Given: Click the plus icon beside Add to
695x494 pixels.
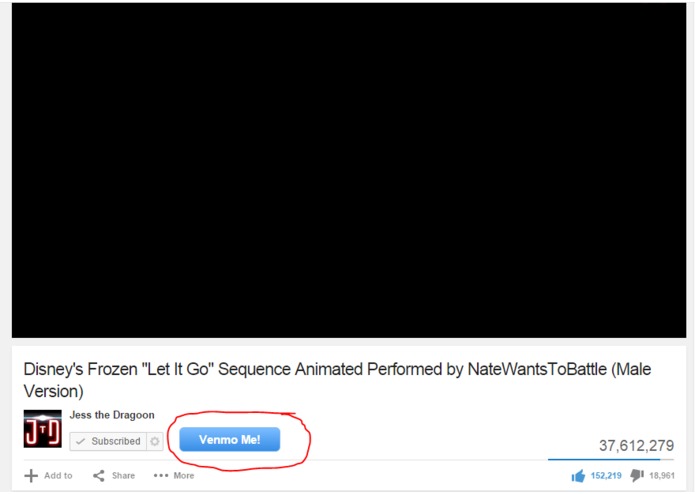Looking at the screenshot, I should (31, 476).
